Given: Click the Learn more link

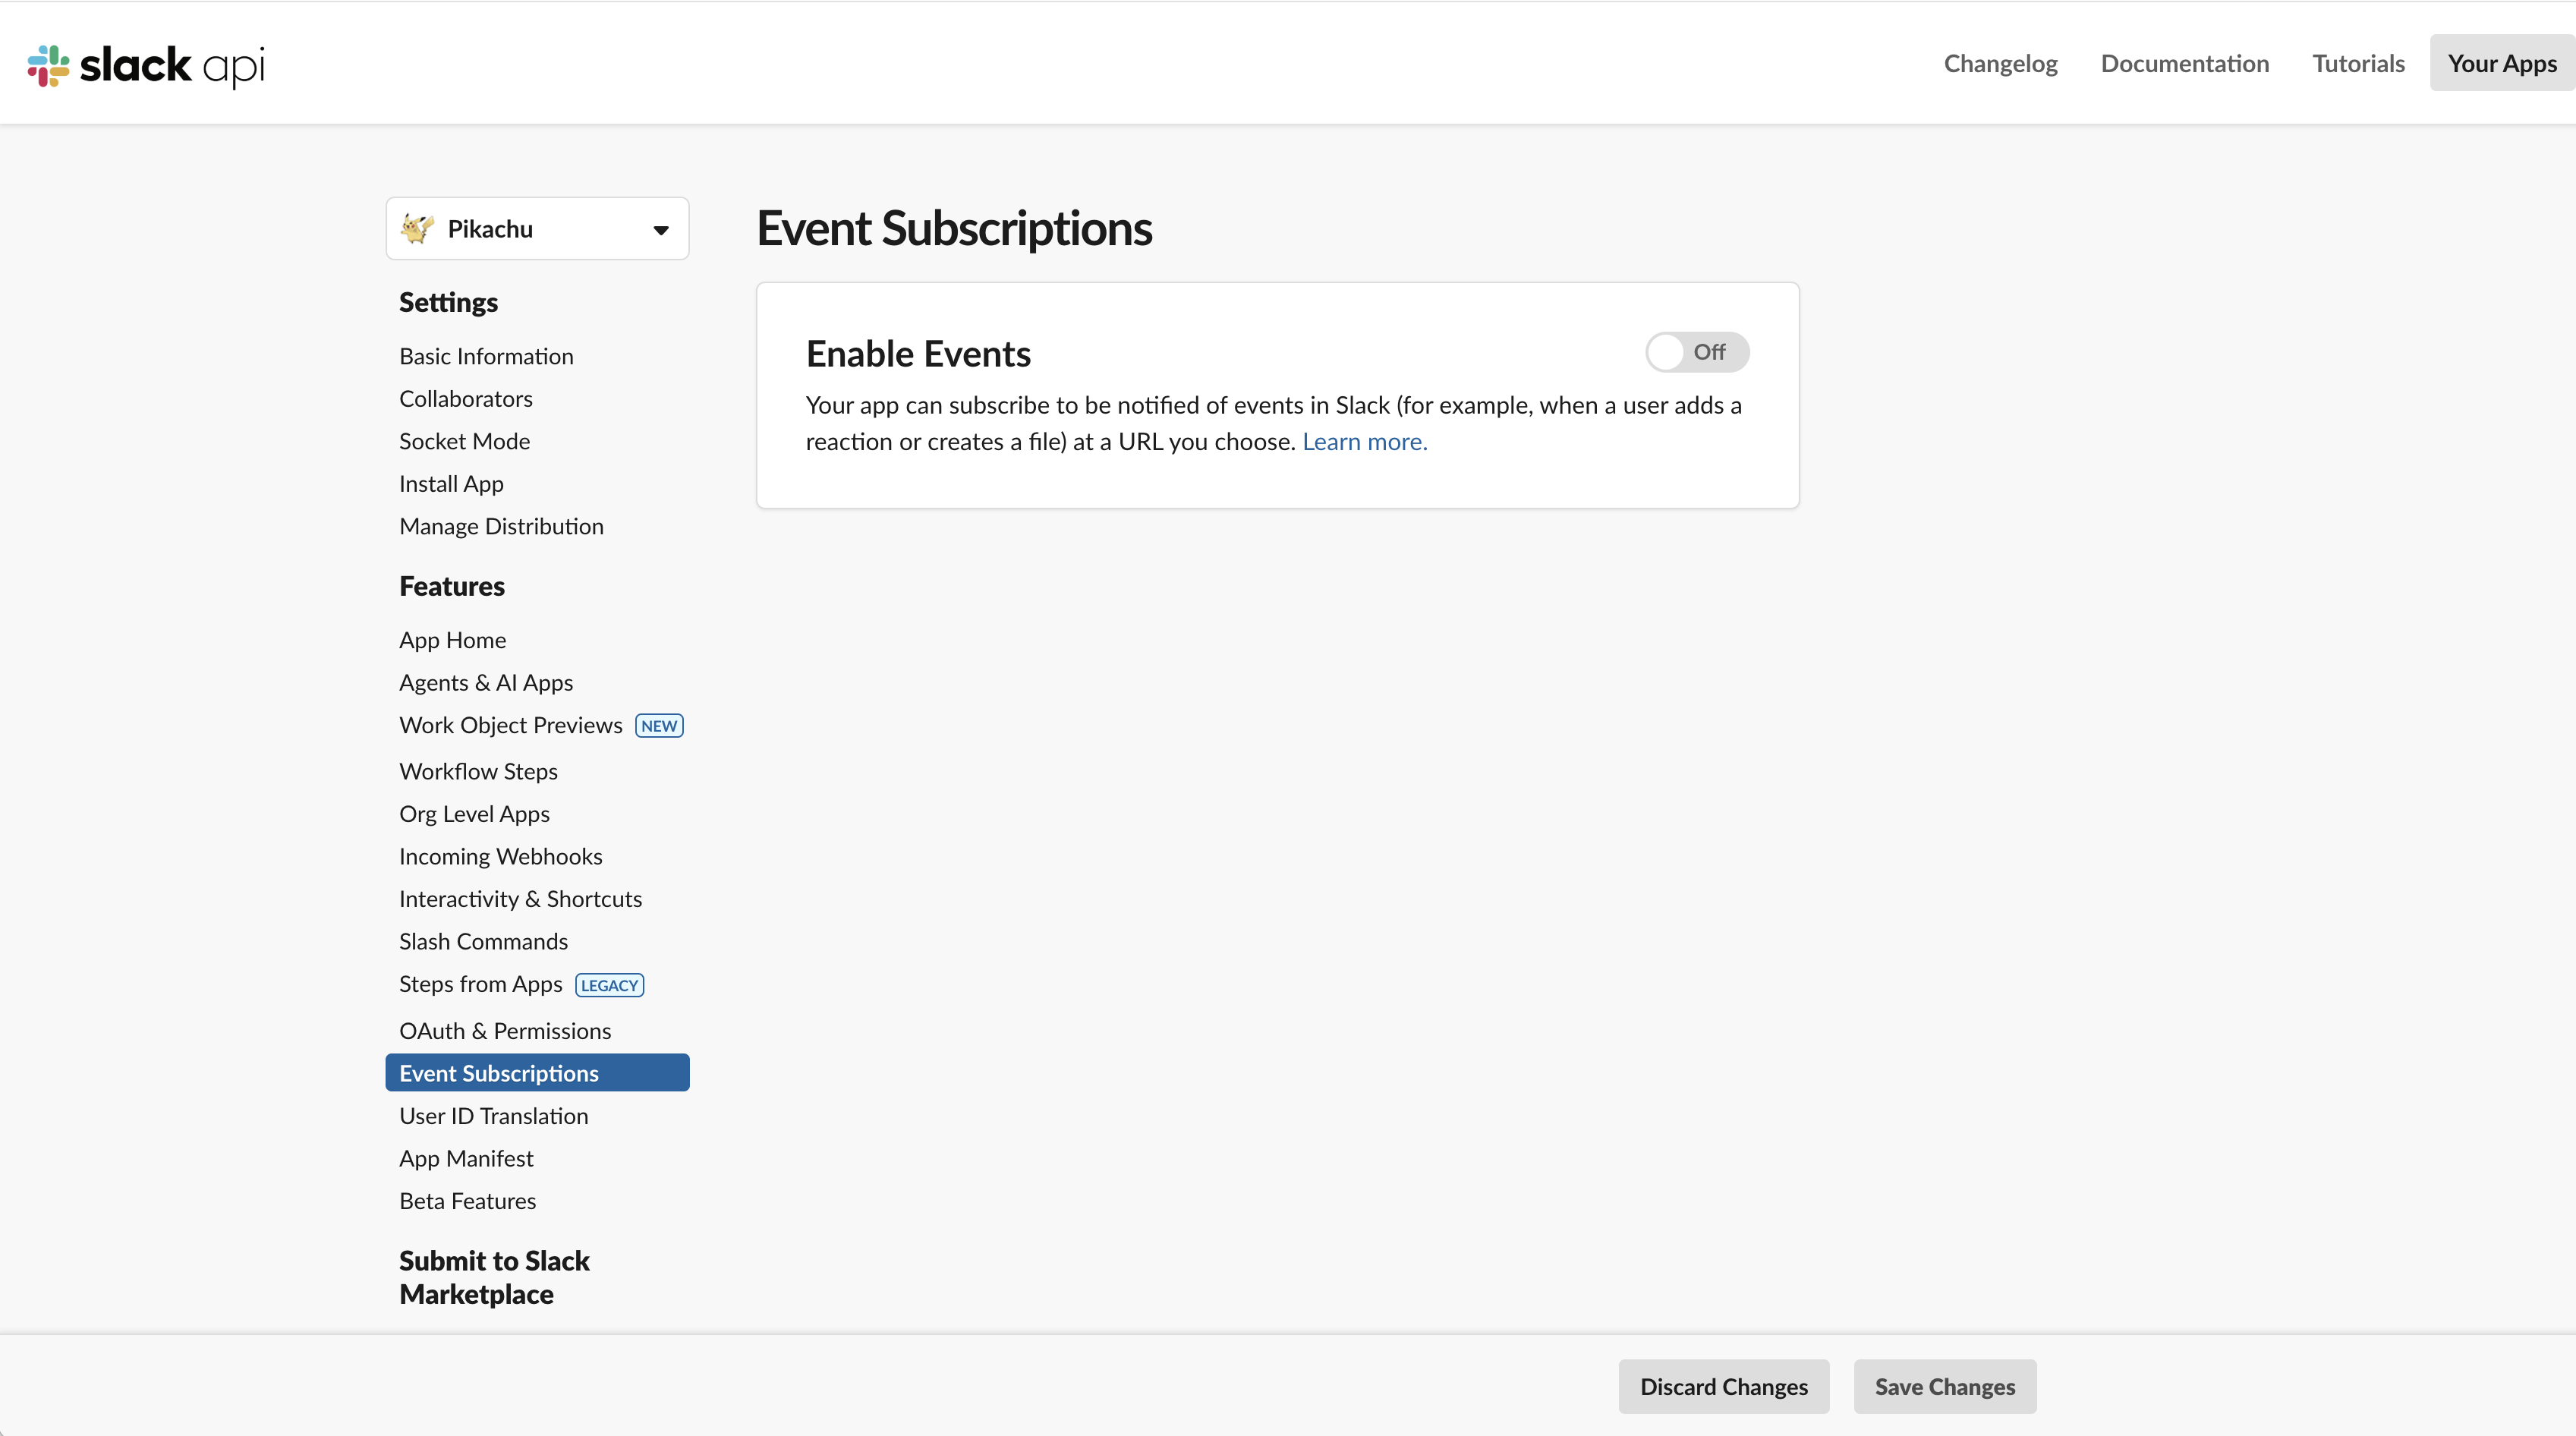Looking at the screenshot, I should pyautogui.click(x=1364, y=441).
